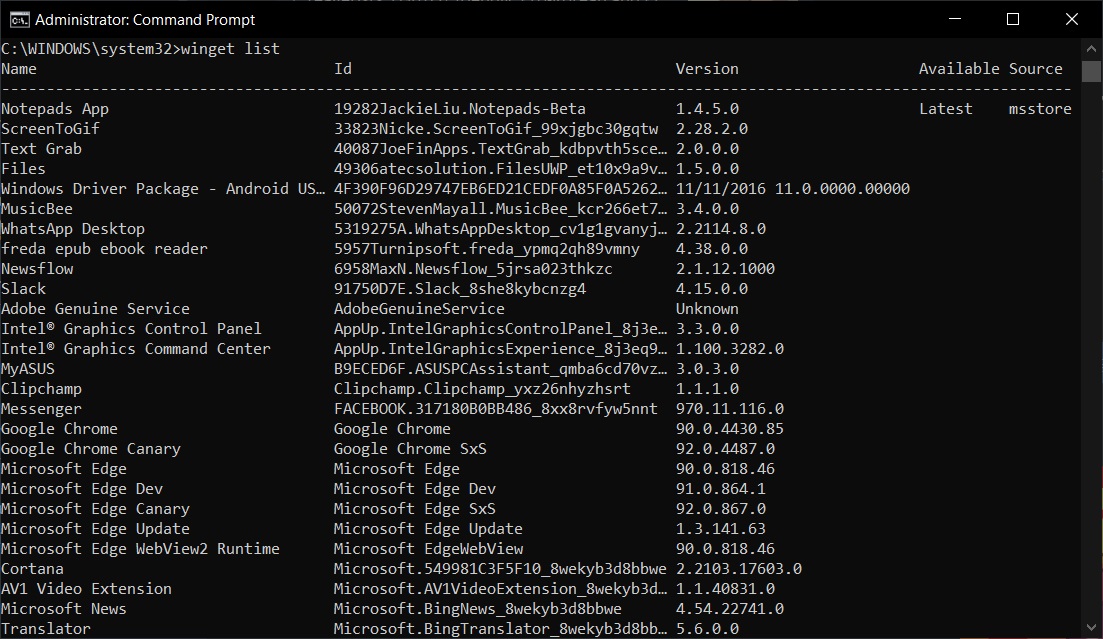The image size is (1103, 639).
Task: Click the 'Version' column header
Action: pos(707,69)
